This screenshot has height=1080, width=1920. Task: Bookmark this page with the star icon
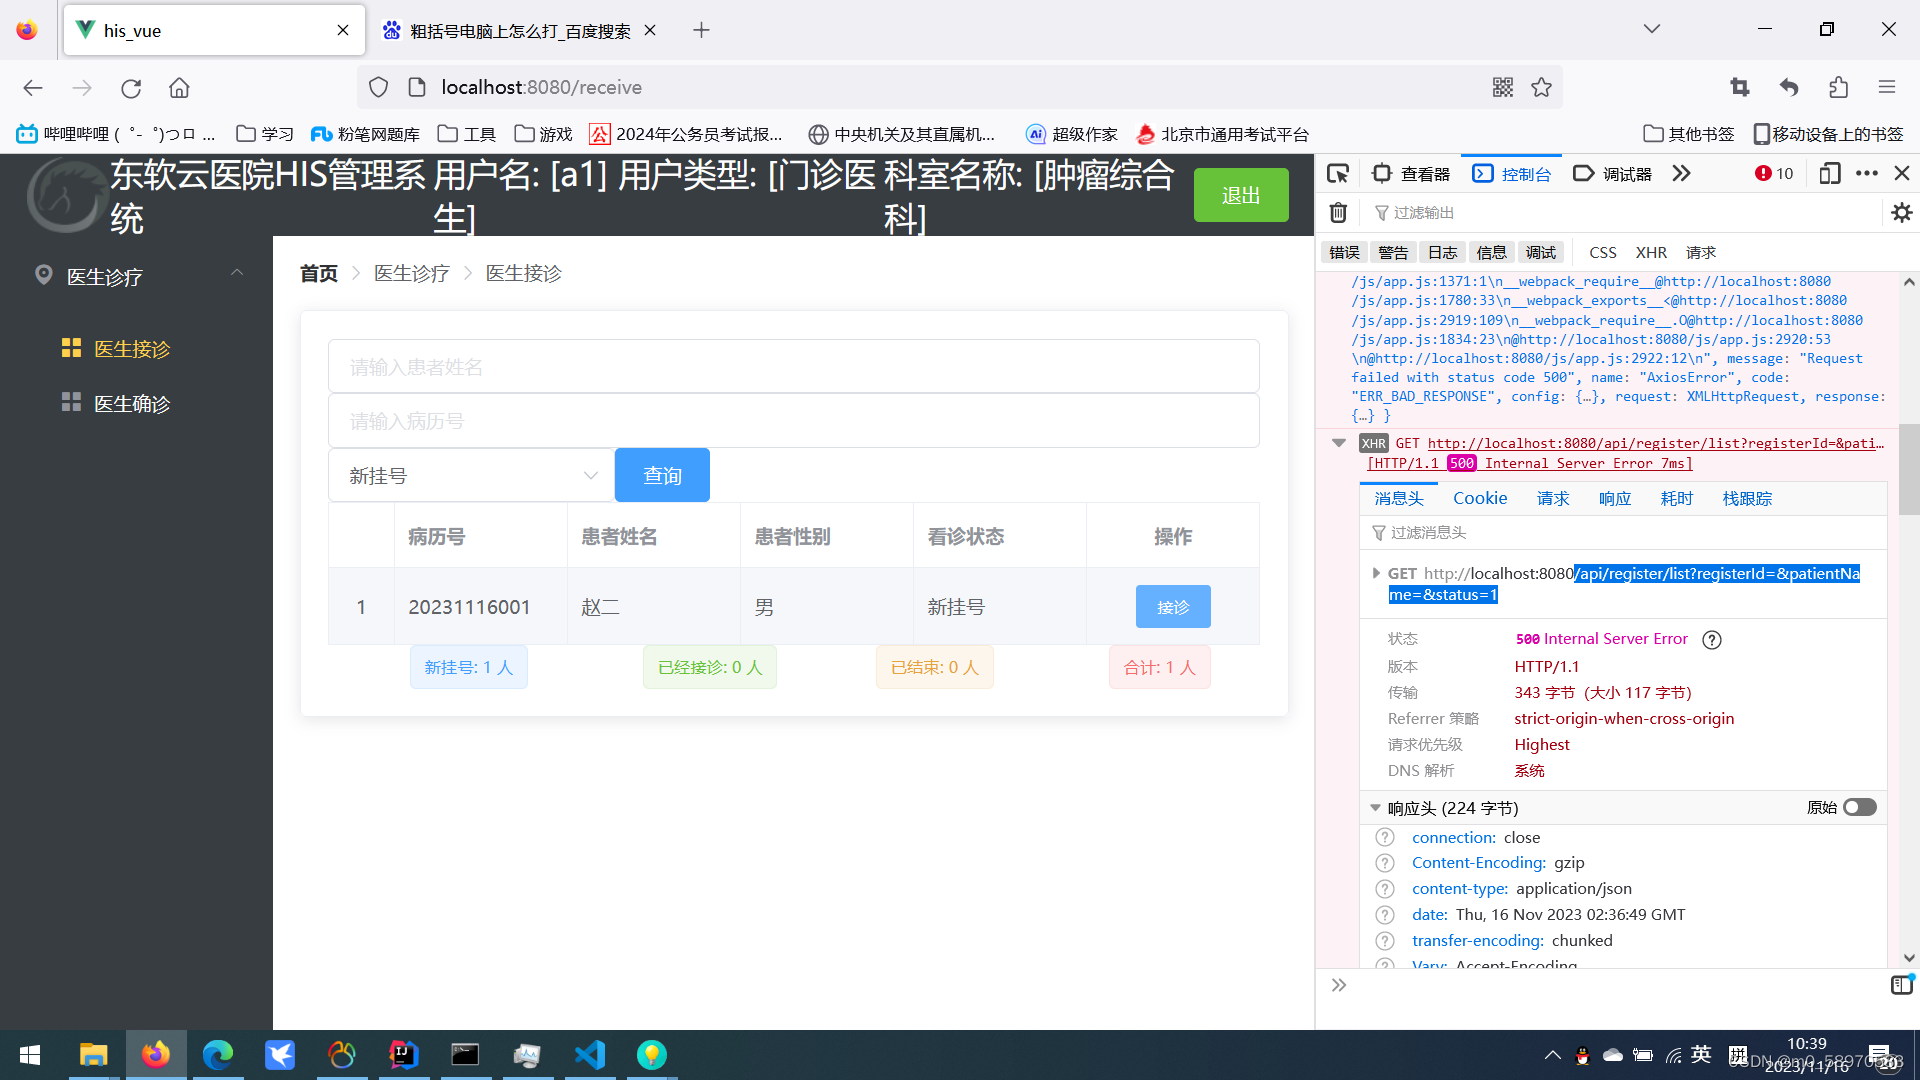coord(1541,87)
